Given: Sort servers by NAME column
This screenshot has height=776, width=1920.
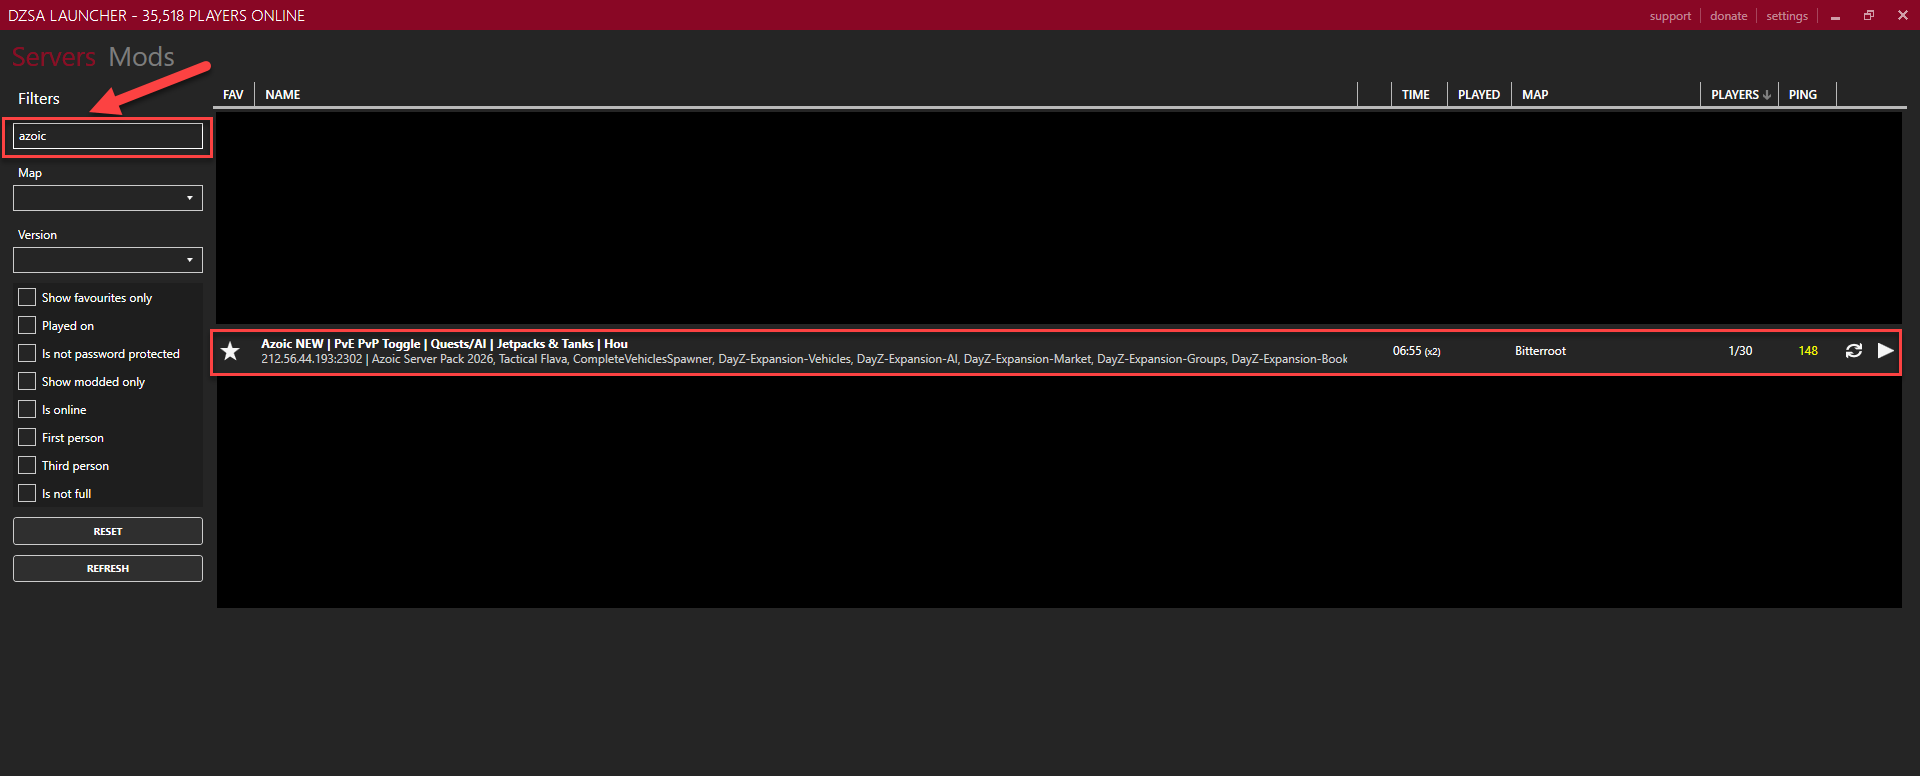Looking at the screenshot, I should point(283,95).
